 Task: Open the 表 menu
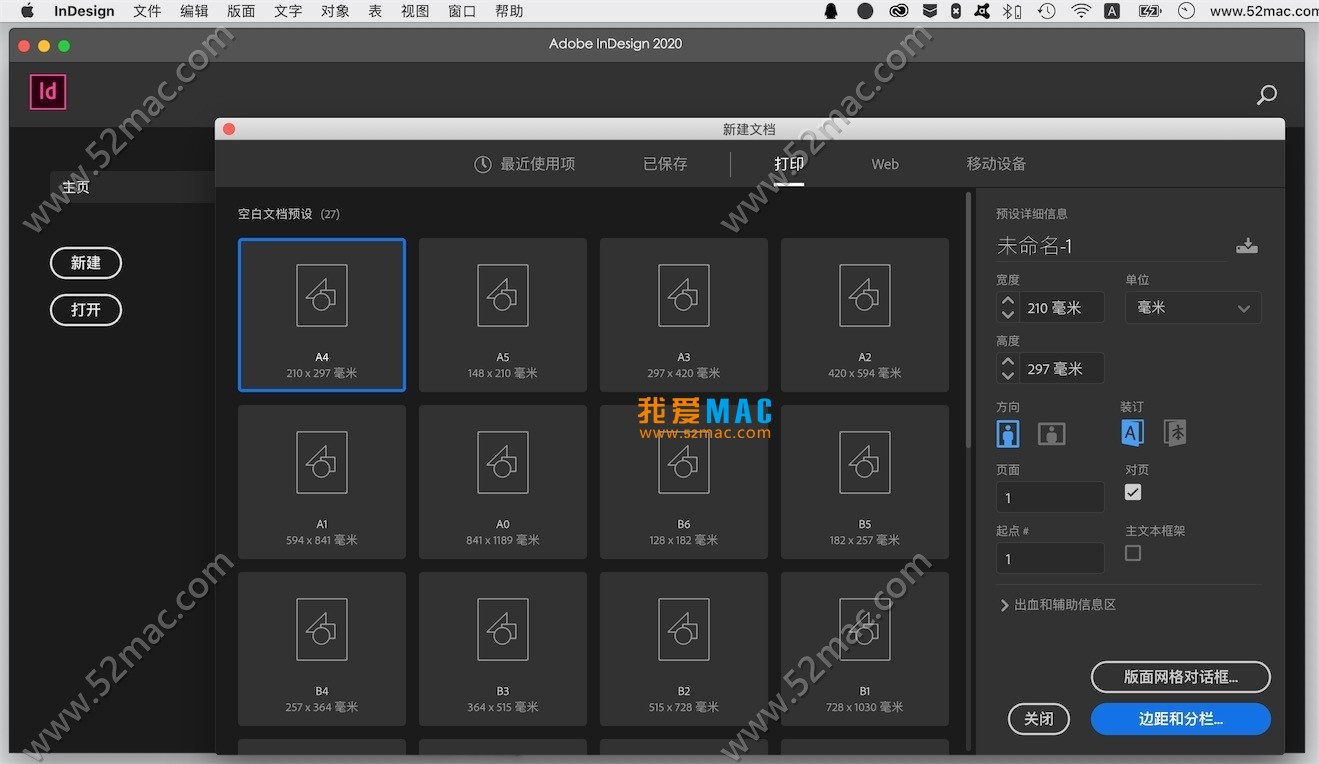(x=375, y=11)
